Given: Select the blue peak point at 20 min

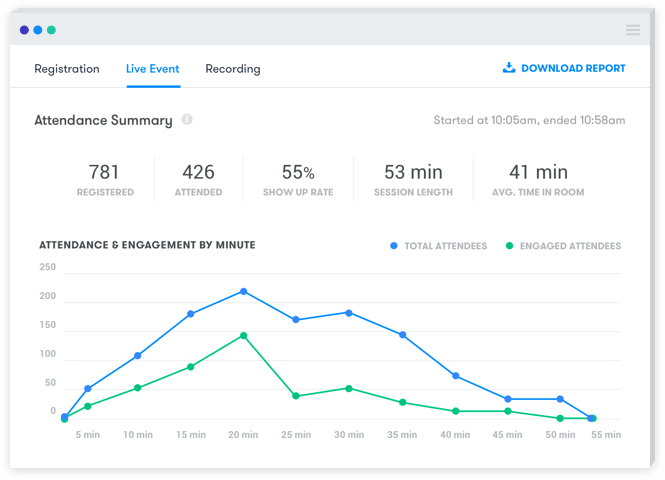Looking at the screenshot, I should click(x=243, y=291).
